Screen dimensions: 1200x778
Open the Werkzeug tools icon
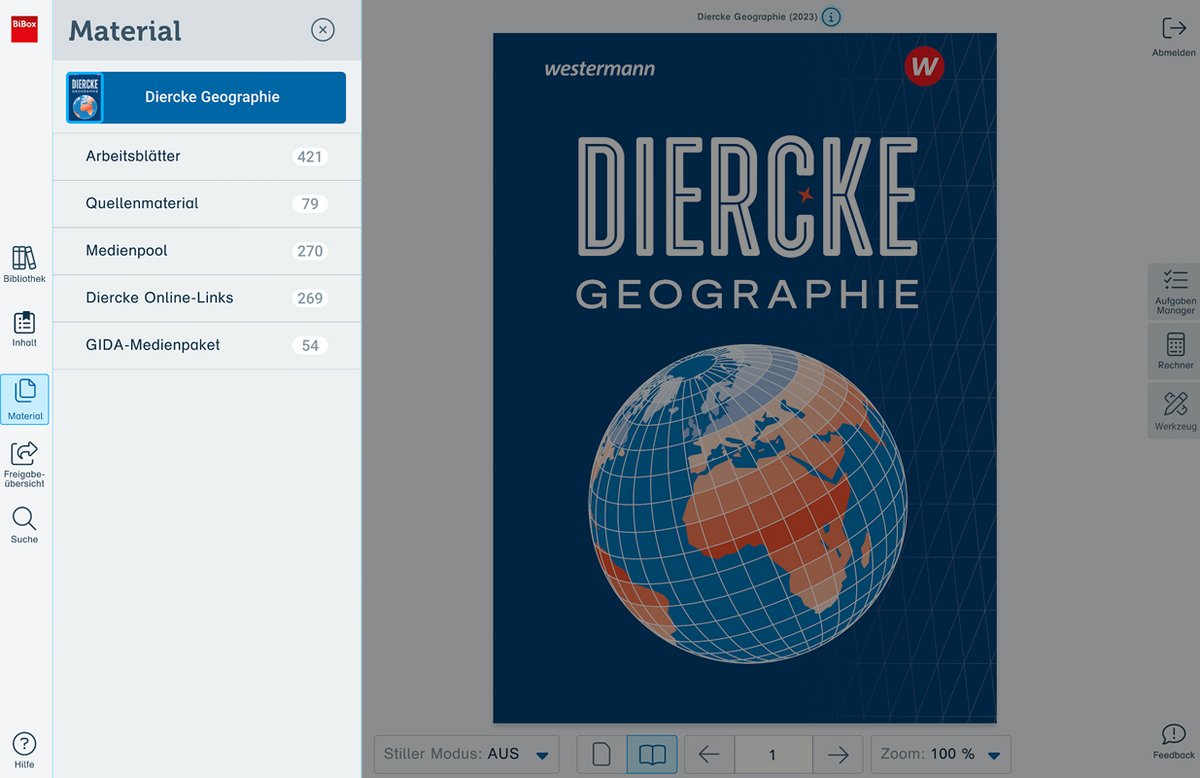(x=1175, y=411)
